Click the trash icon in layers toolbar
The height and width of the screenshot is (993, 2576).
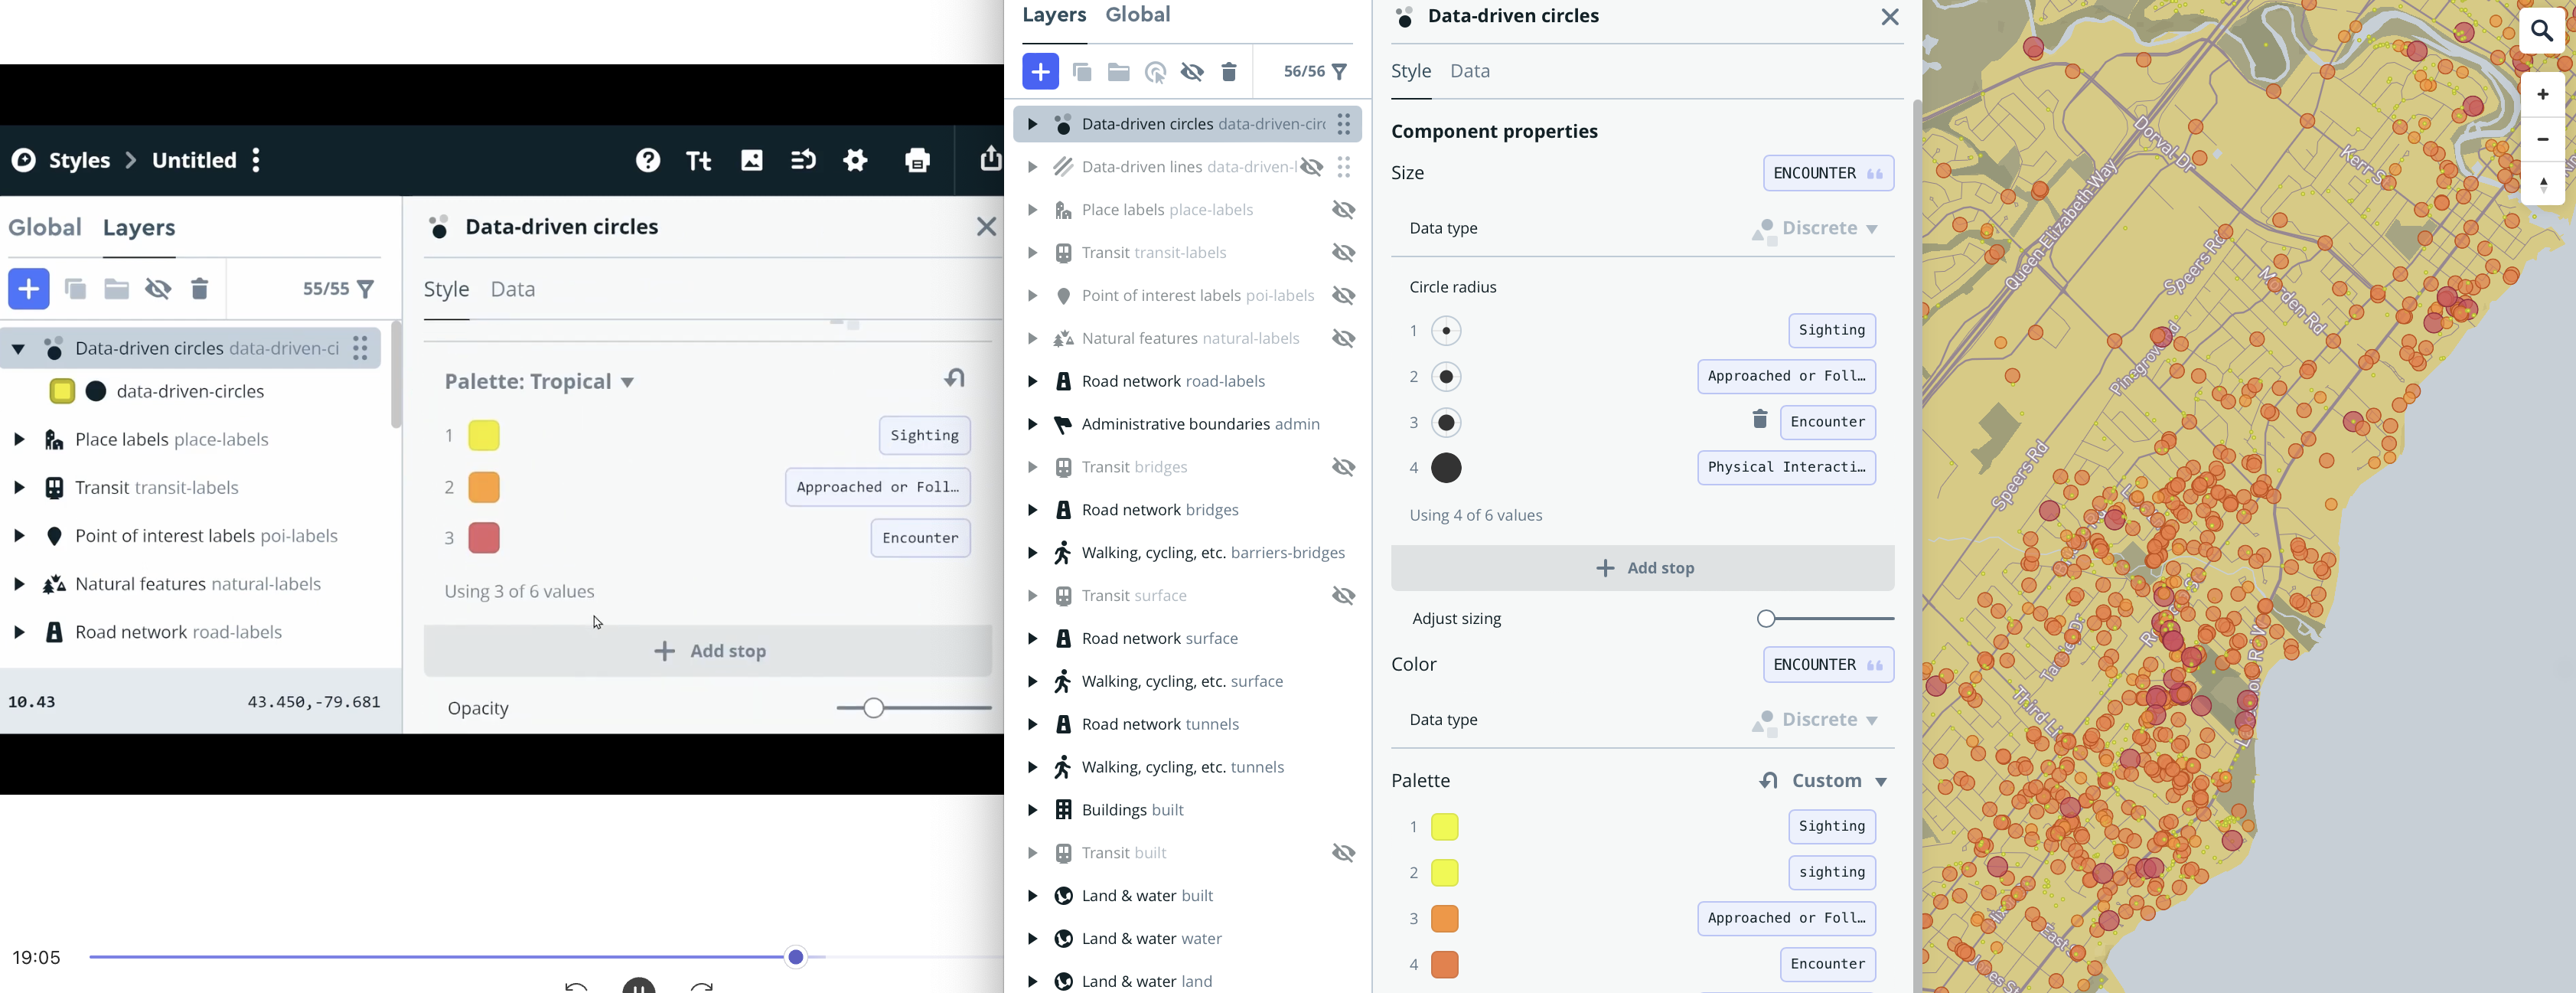[x=1229, y=72]
